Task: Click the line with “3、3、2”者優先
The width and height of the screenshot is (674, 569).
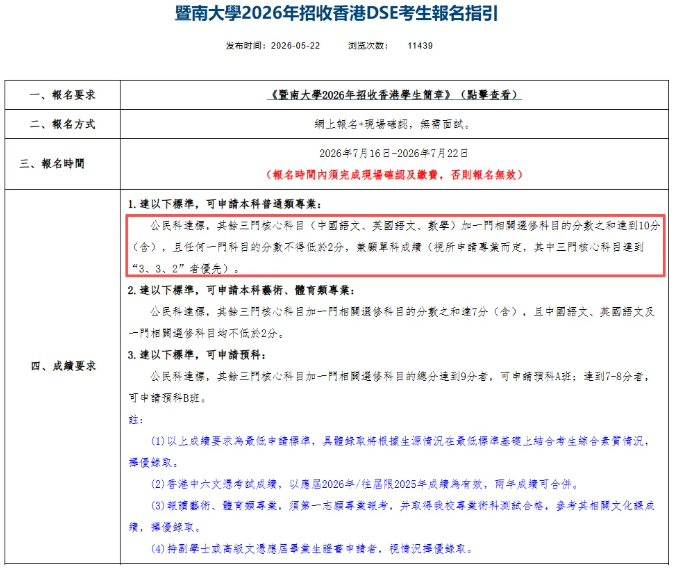Action: tap(185, 269)
